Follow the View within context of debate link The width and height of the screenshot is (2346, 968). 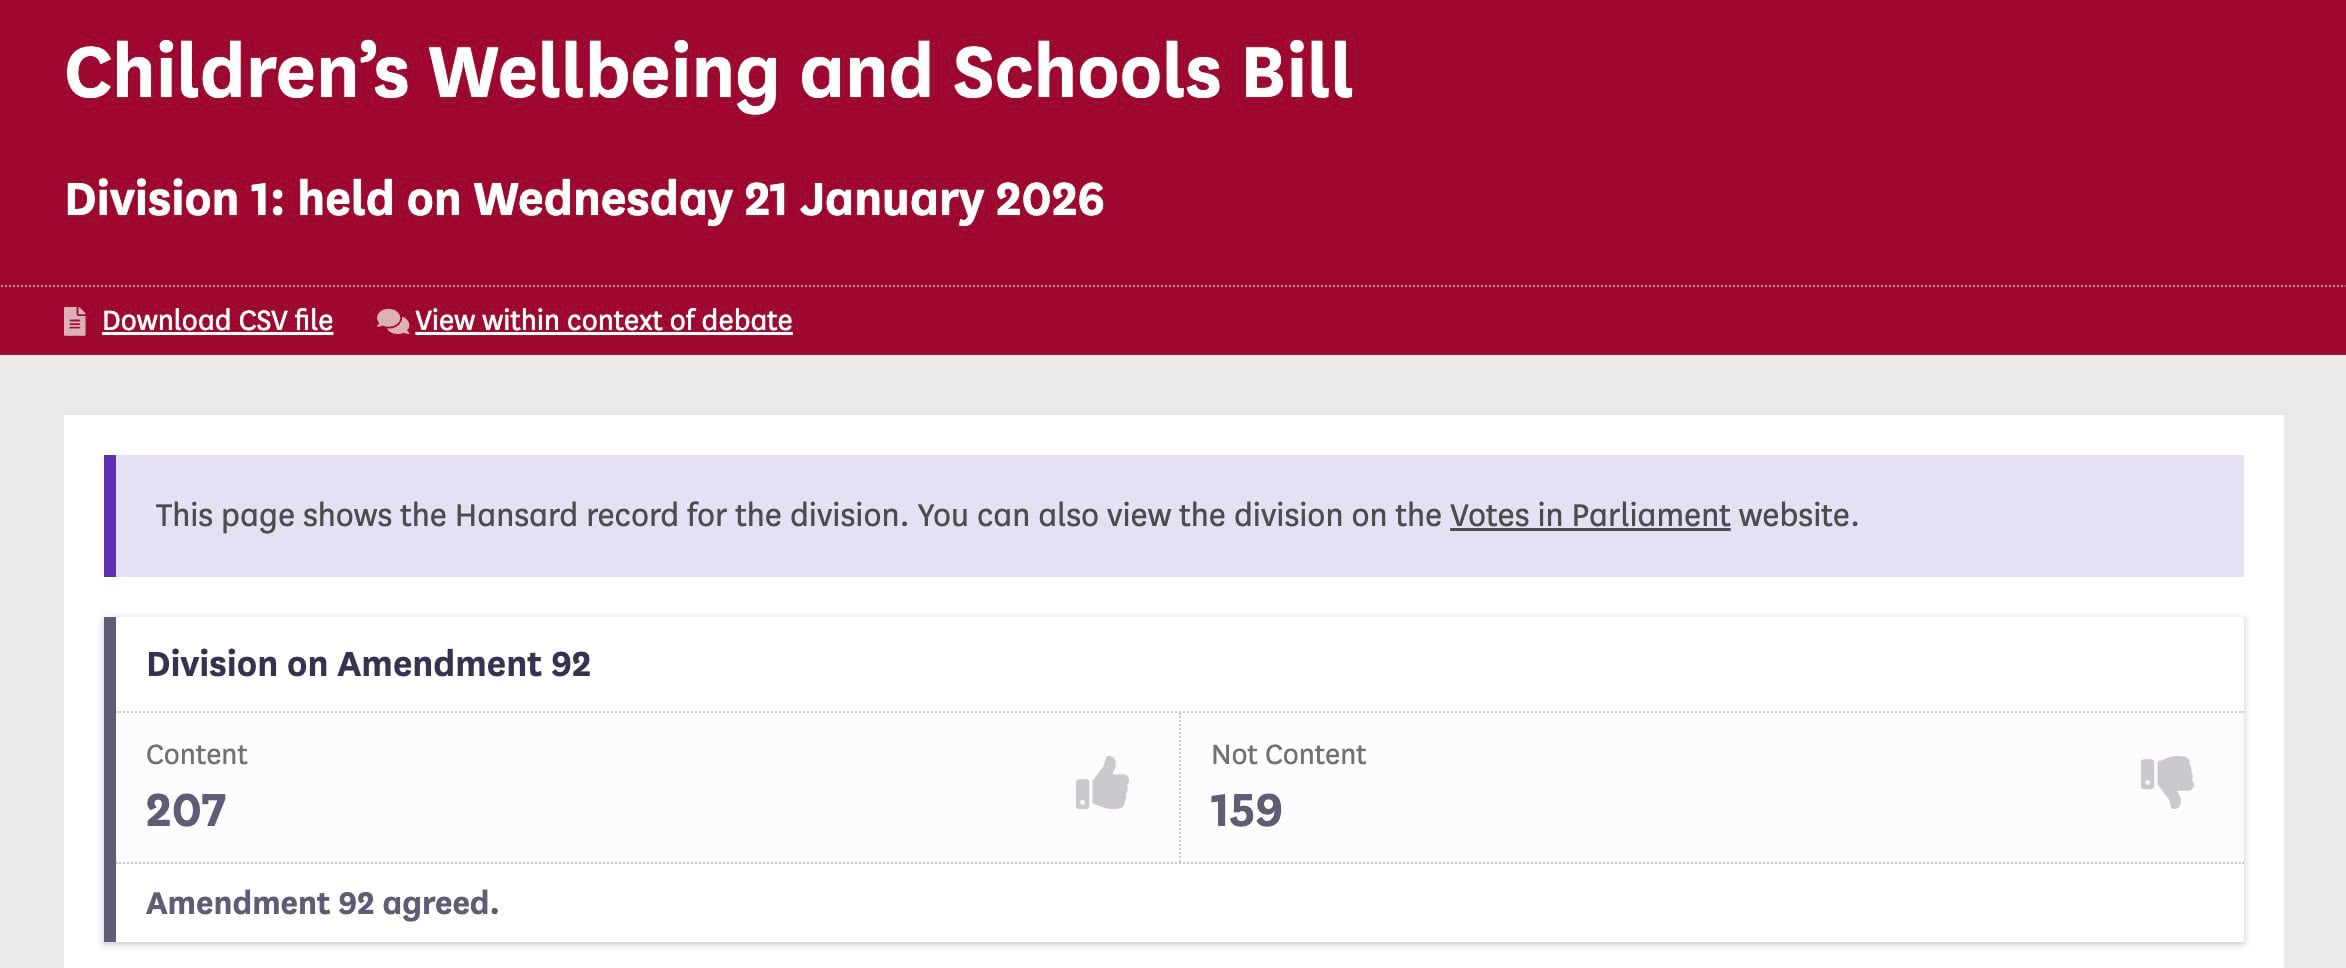coord(602,321)
